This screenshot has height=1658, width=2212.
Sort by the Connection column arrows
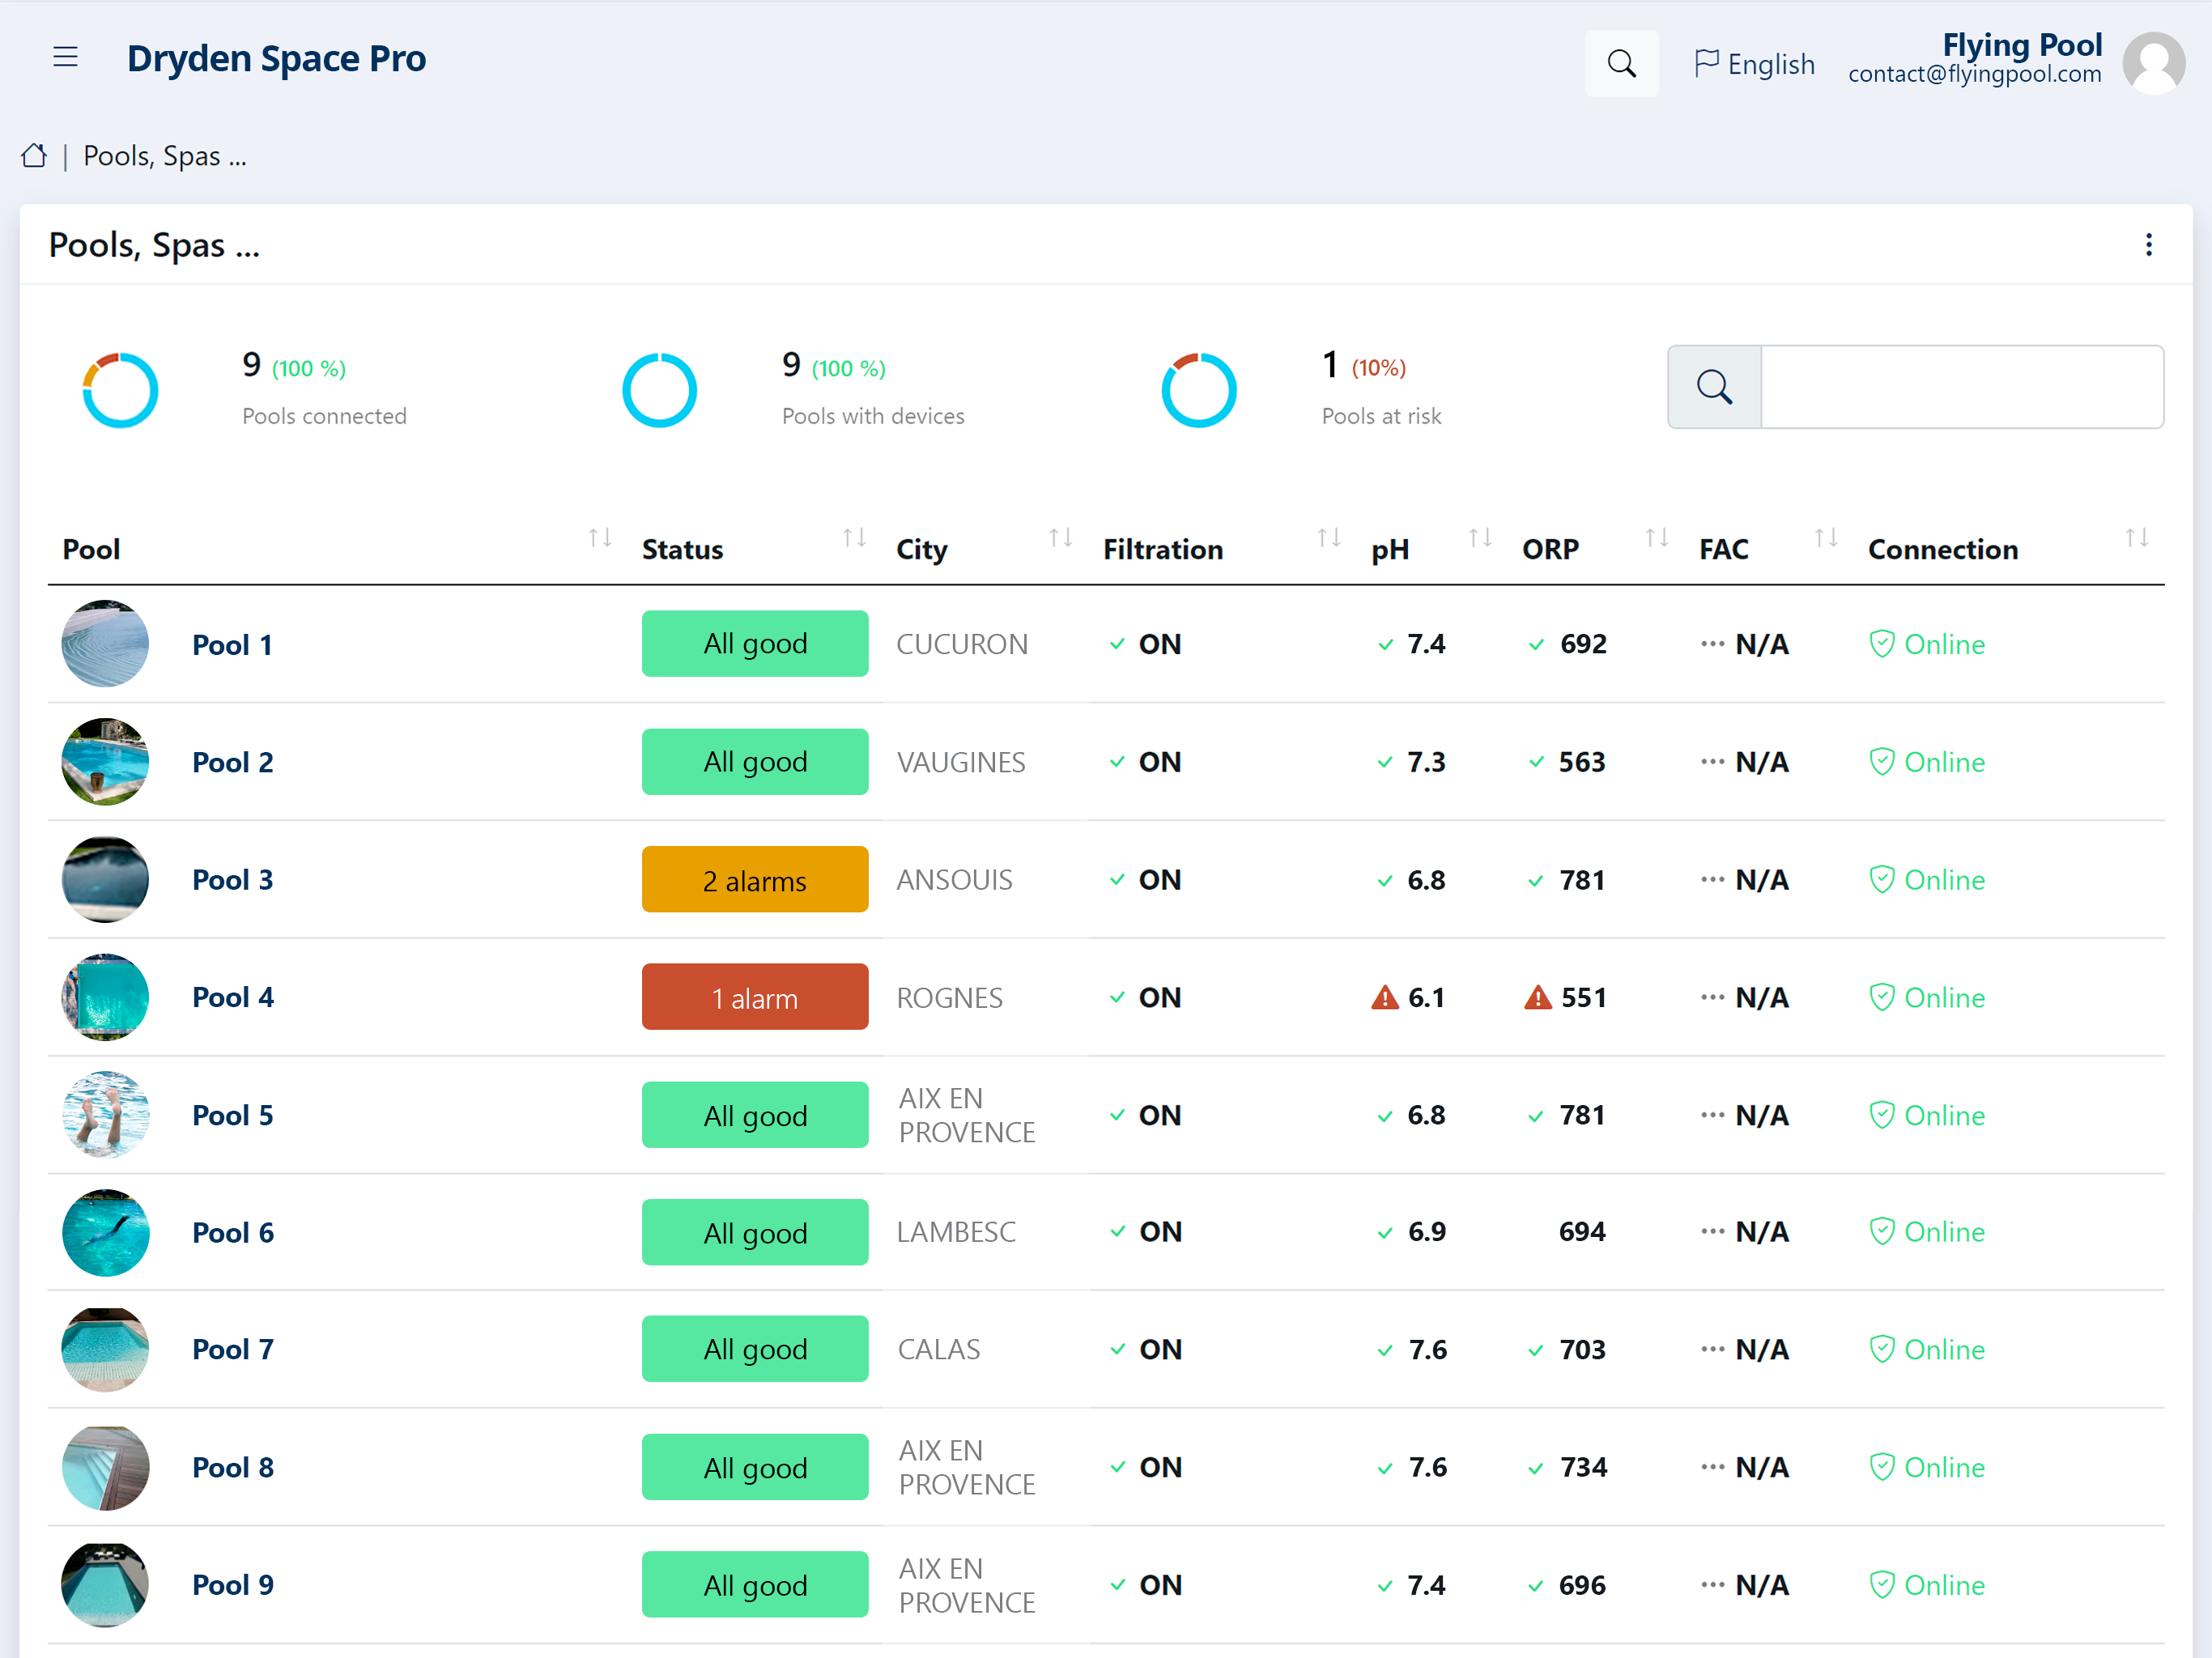2137,539
